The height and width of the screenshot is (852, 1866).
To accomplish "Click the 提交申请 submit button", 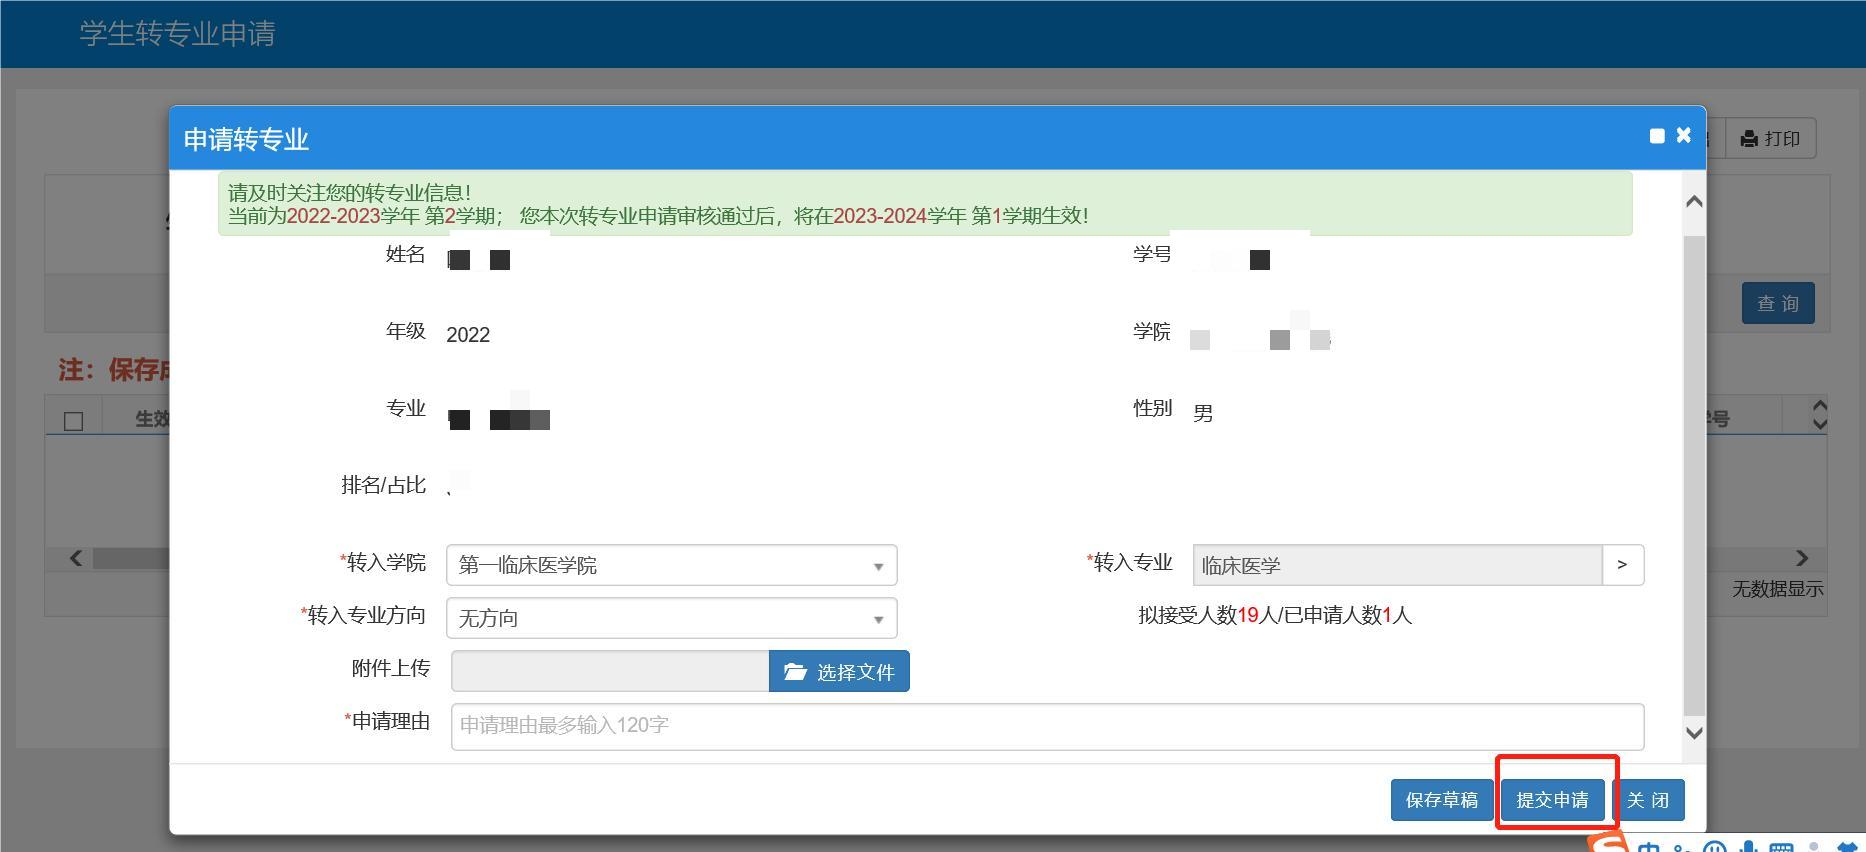I will pos(1552,800).
